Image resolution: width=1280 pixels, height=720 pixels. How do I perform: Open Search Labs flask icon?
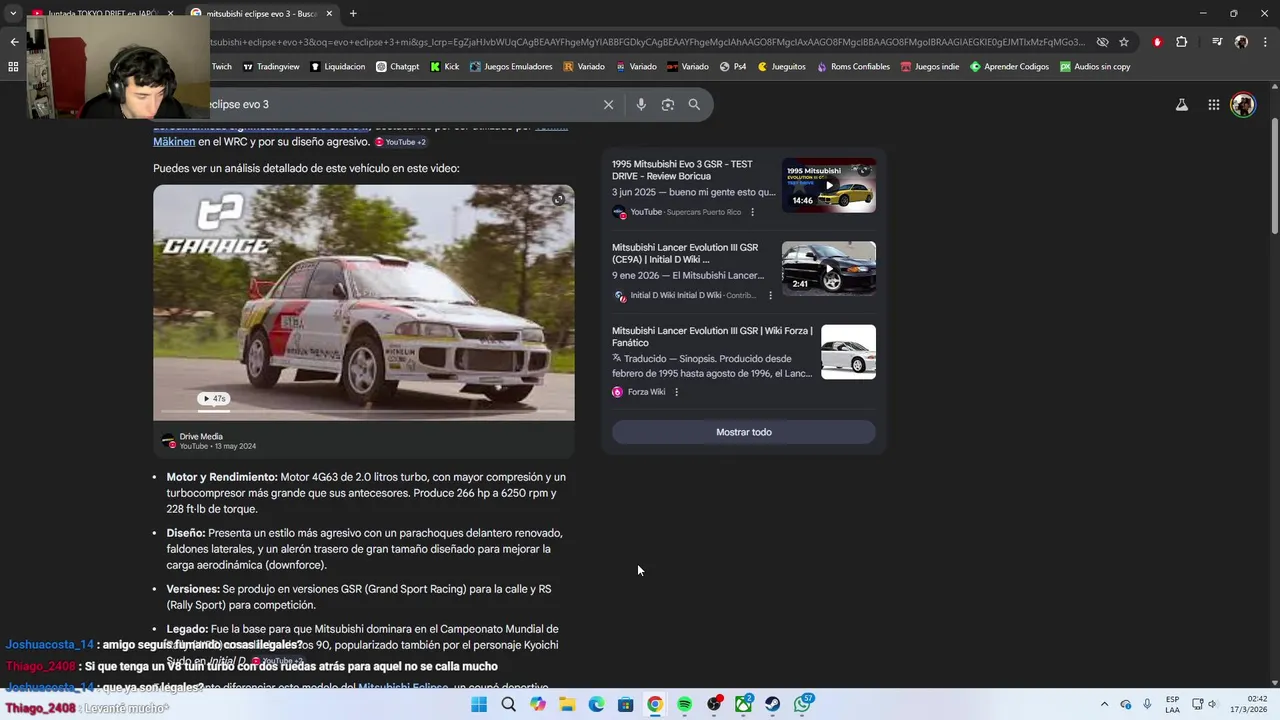(x=1181, y=104)
